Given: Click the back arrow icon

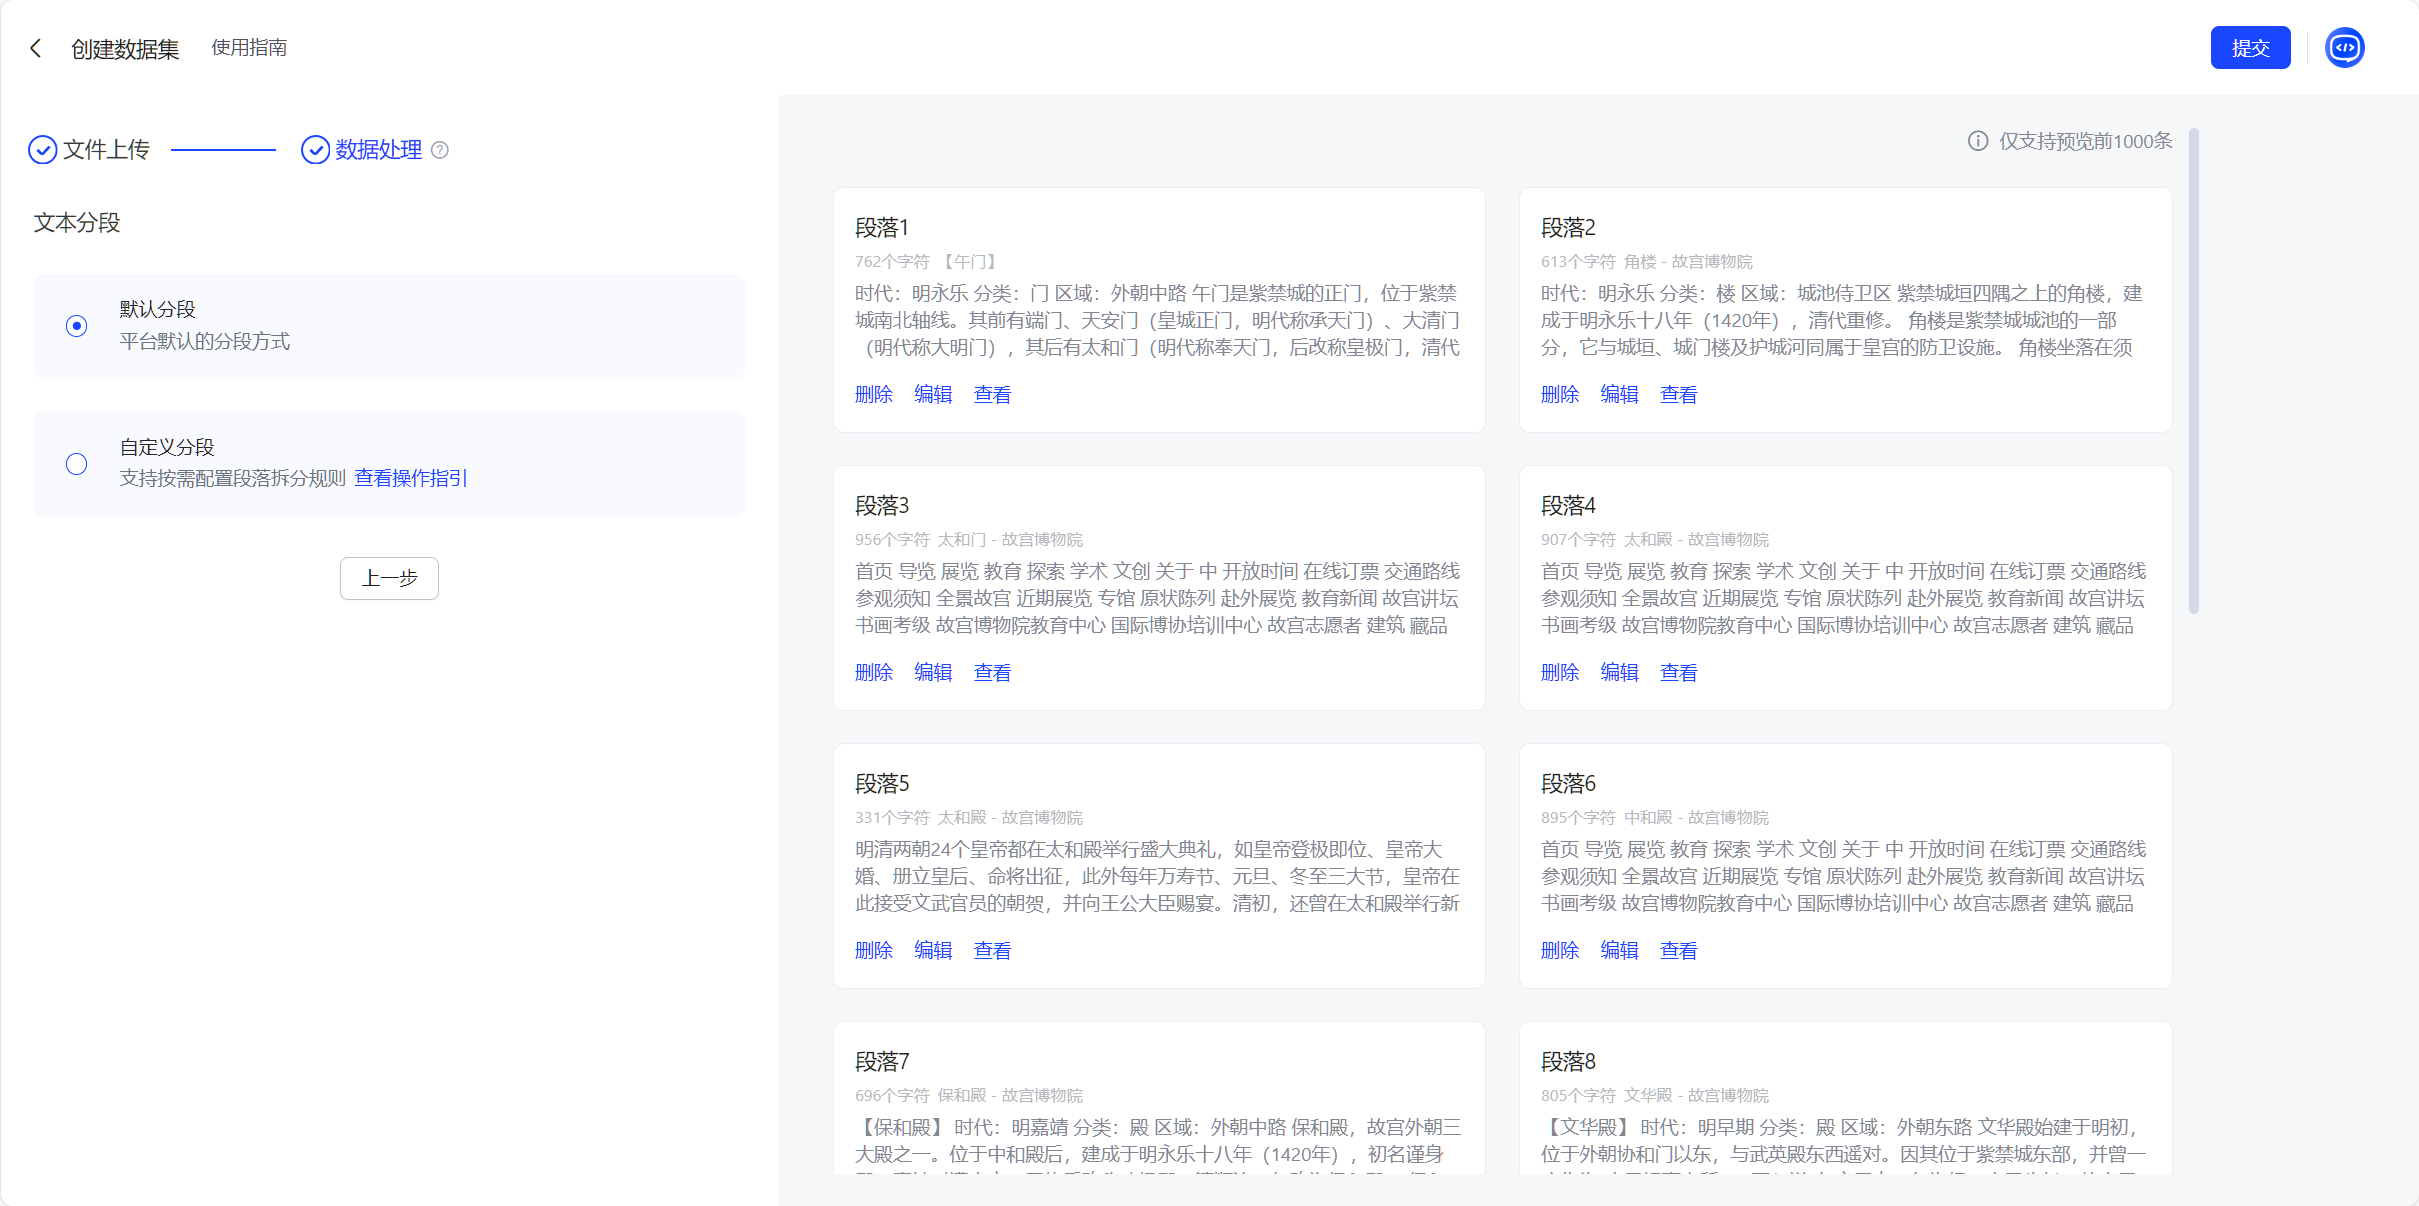Looking at the screenshot, I should 36,48.
